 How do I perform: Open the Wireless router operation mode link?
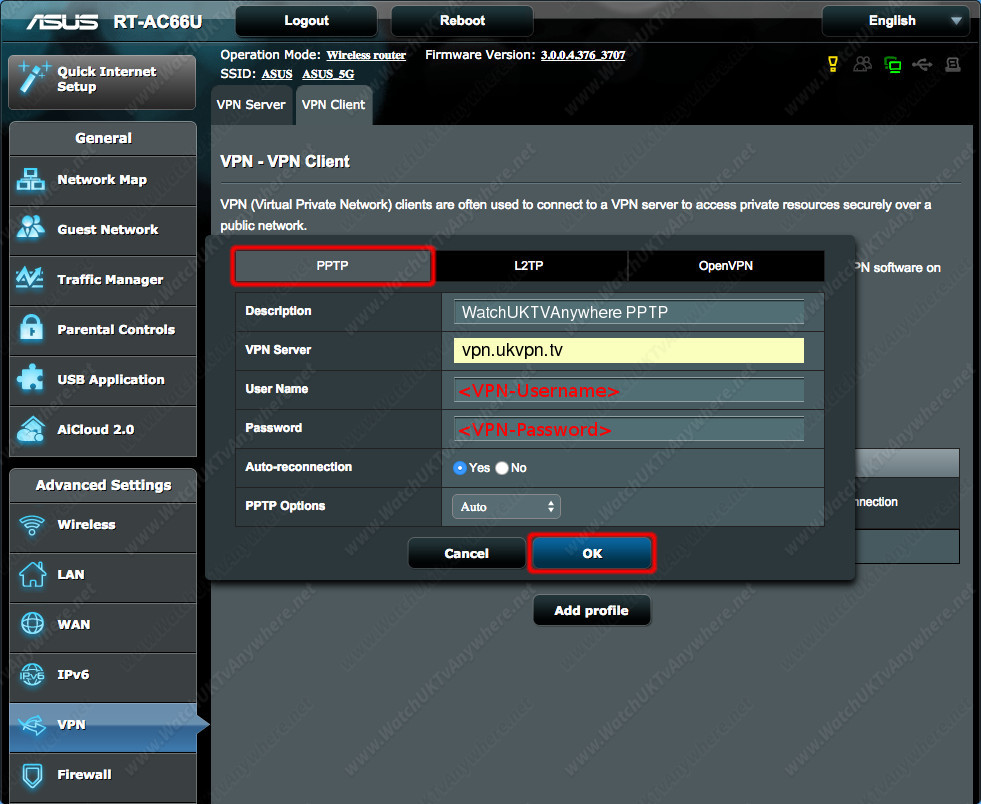click(x=366, y=55)
